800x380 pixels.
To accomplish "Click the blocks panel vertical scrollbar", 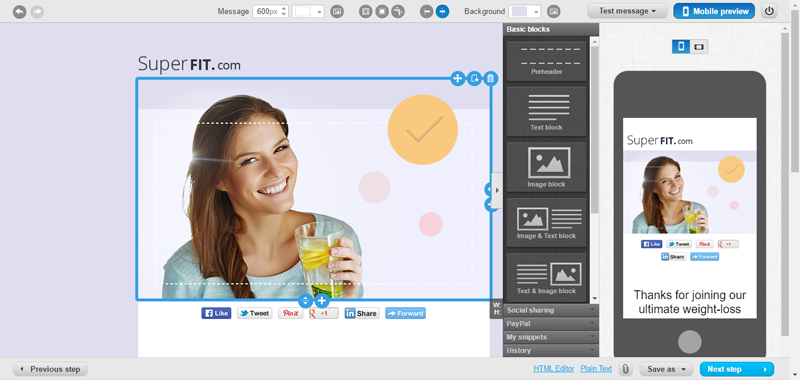I will [x=594, y=130].
